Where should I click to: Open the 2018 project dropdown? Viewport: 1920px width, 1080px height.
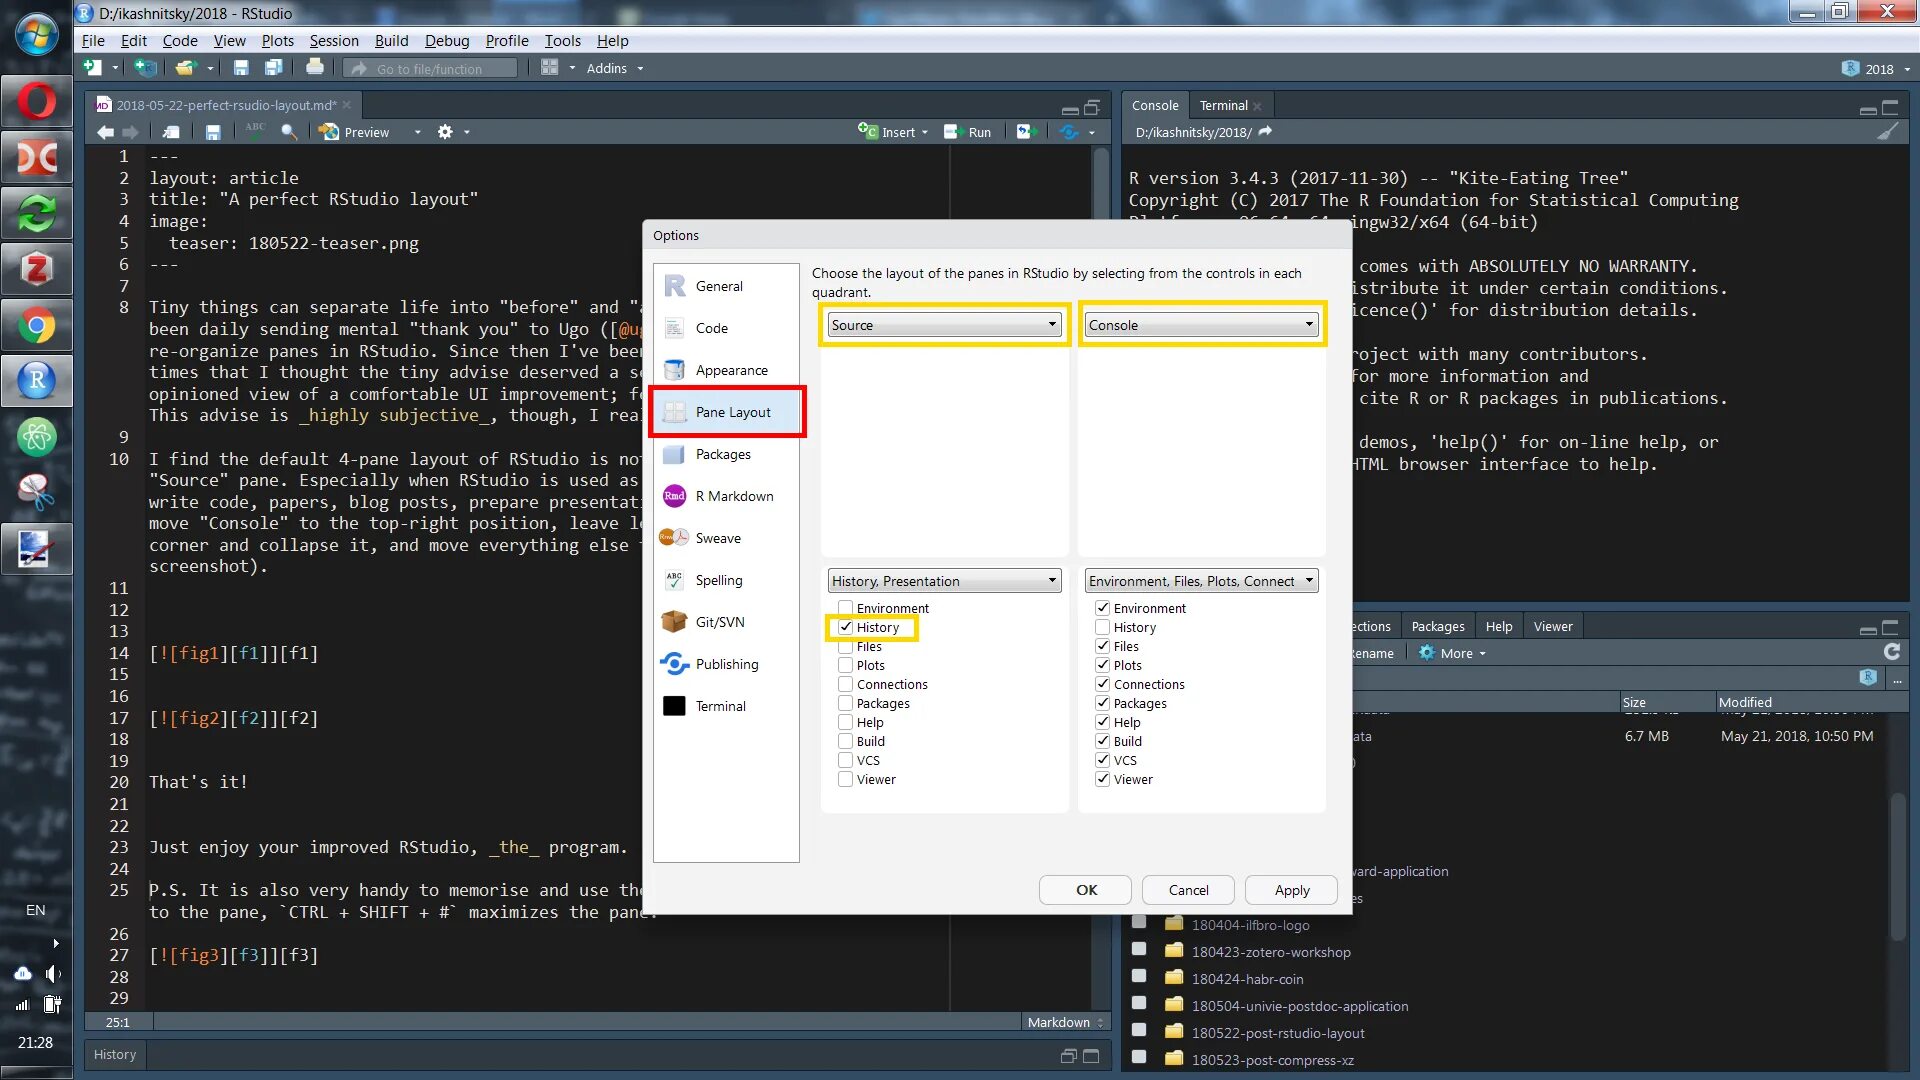pyautogui.click(x=1876, y=69)
